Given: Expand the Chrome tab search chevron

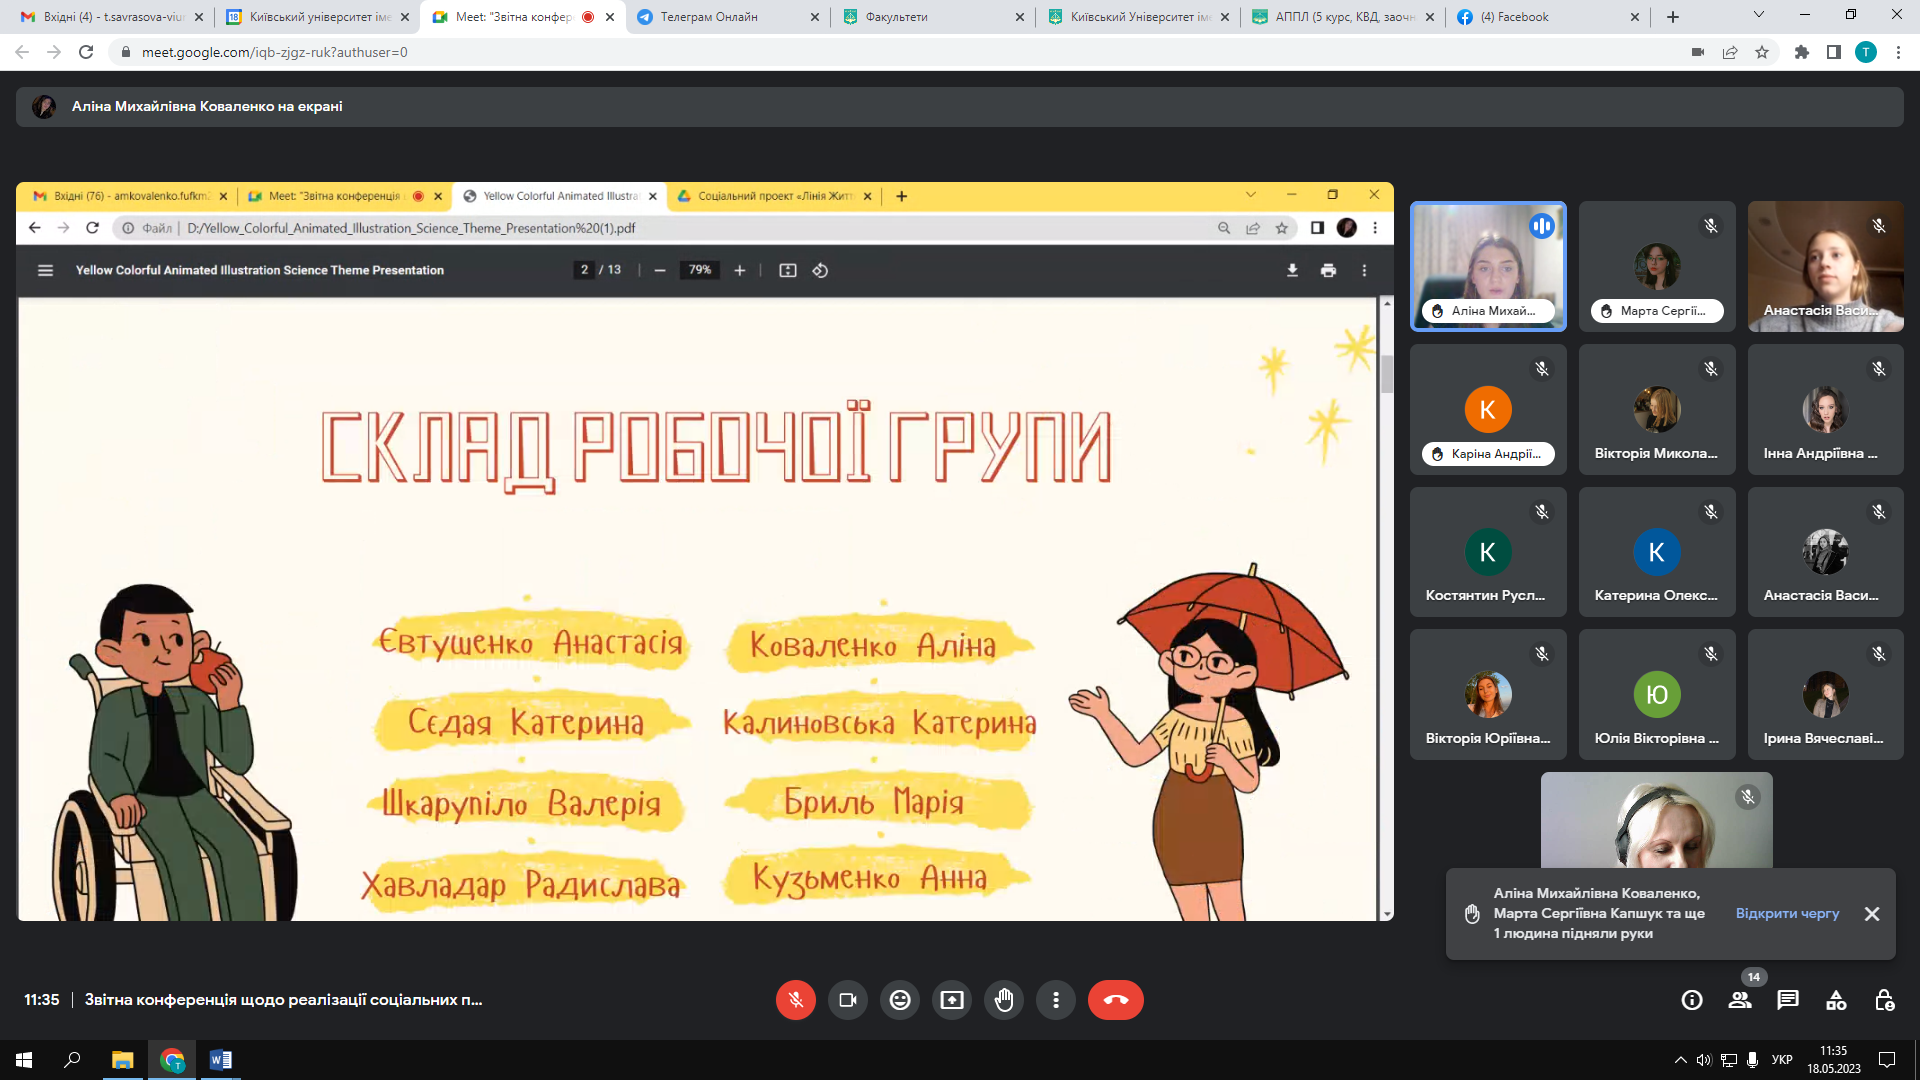Looking at the screenshot, I should point(1759,15).
